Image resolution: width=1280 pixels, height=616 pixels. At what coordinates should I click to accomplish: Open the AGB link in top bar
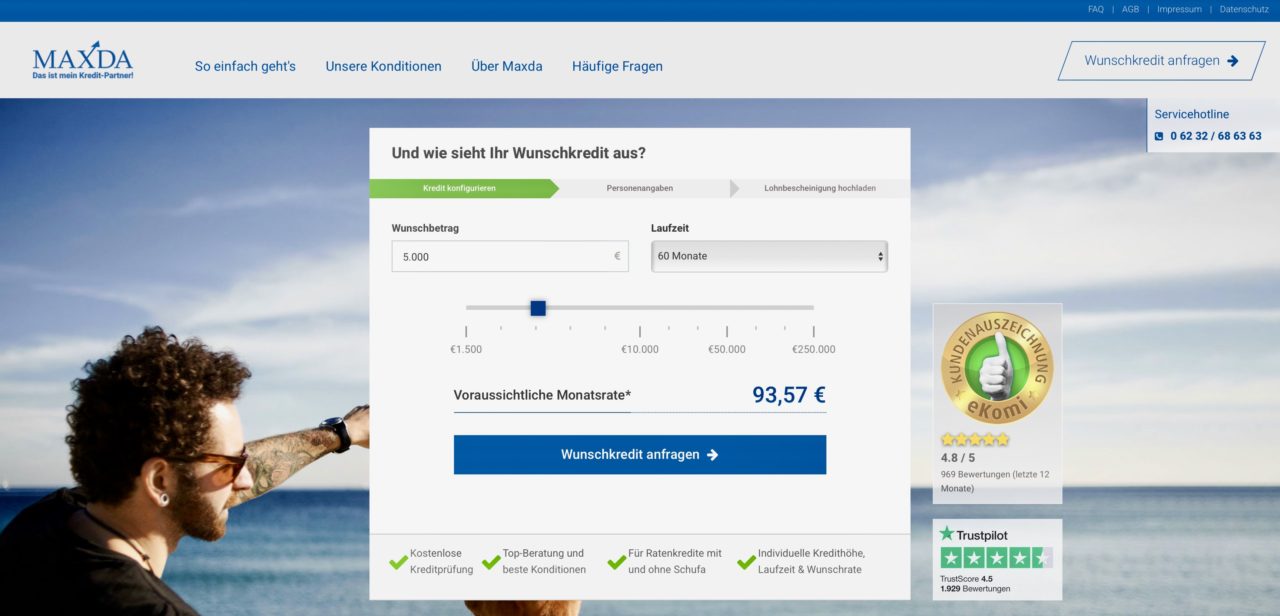[1130, 9]
